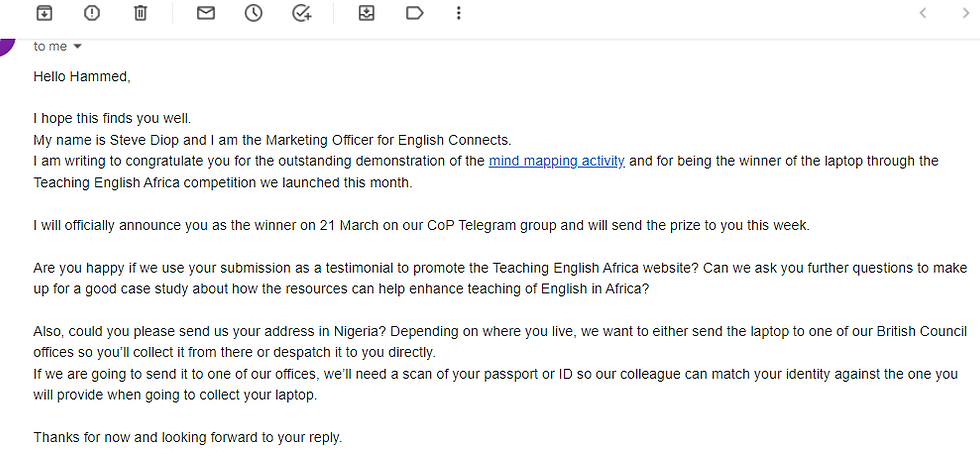This screenshot has height=456, width=980.
Task: Open the Labels icon
Action: (415, 13)
